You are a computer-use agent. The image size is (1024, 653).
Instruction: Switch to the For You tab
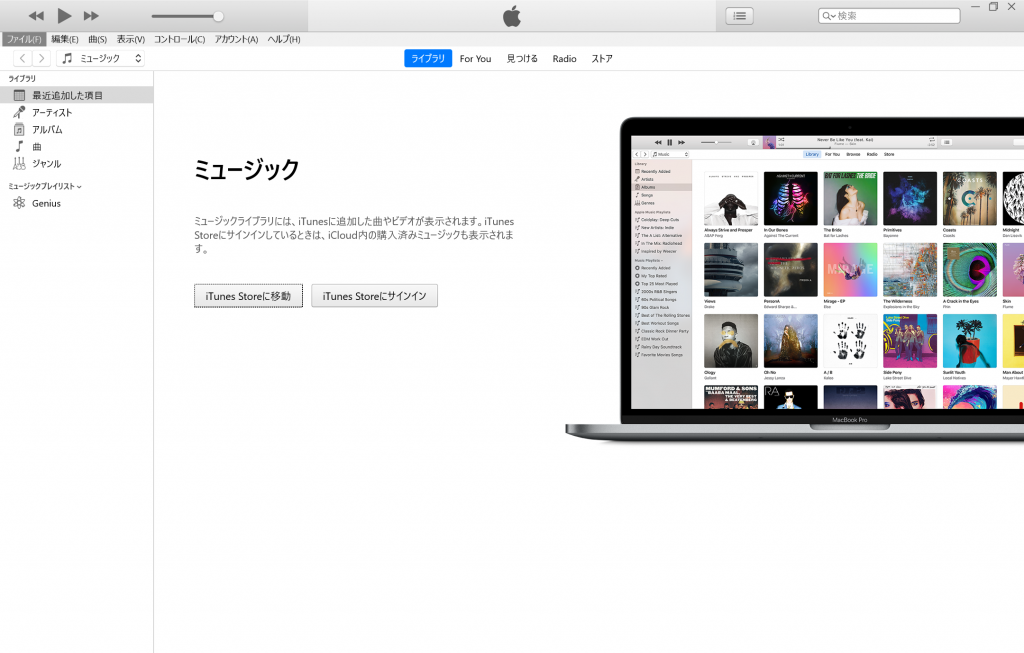coord(475,59)
